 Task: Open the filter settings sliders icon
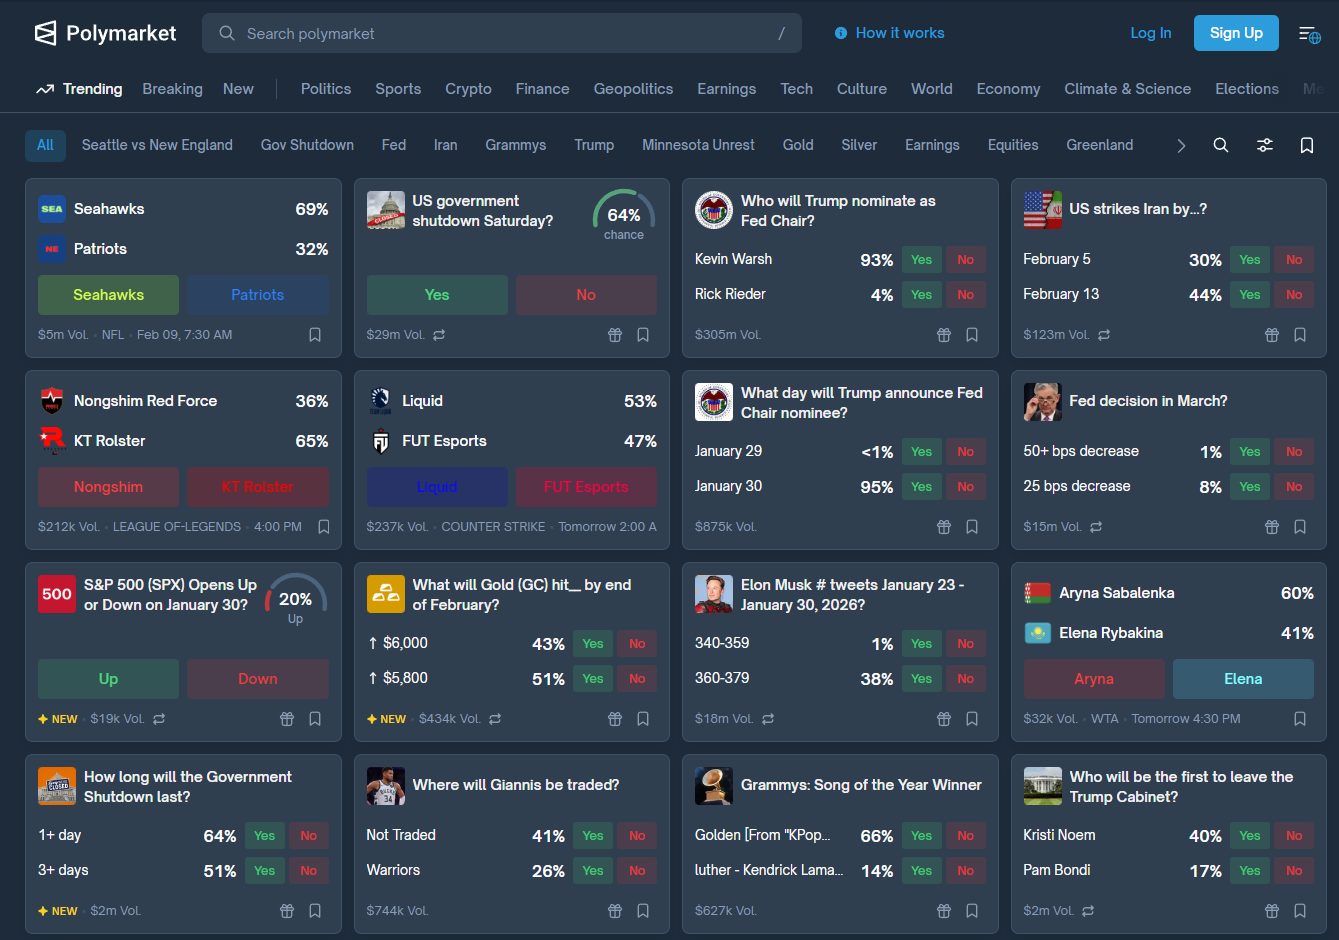(x=1264, y=145)
